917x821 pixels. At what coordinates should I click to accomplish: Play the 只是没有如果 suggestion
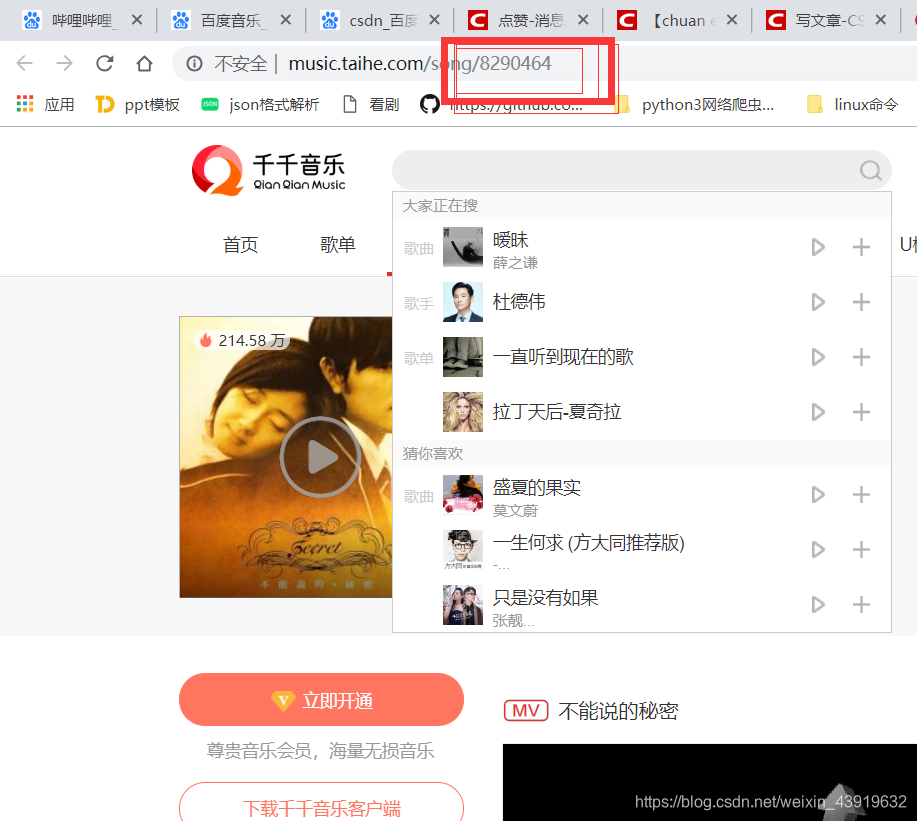pos(818,605)
